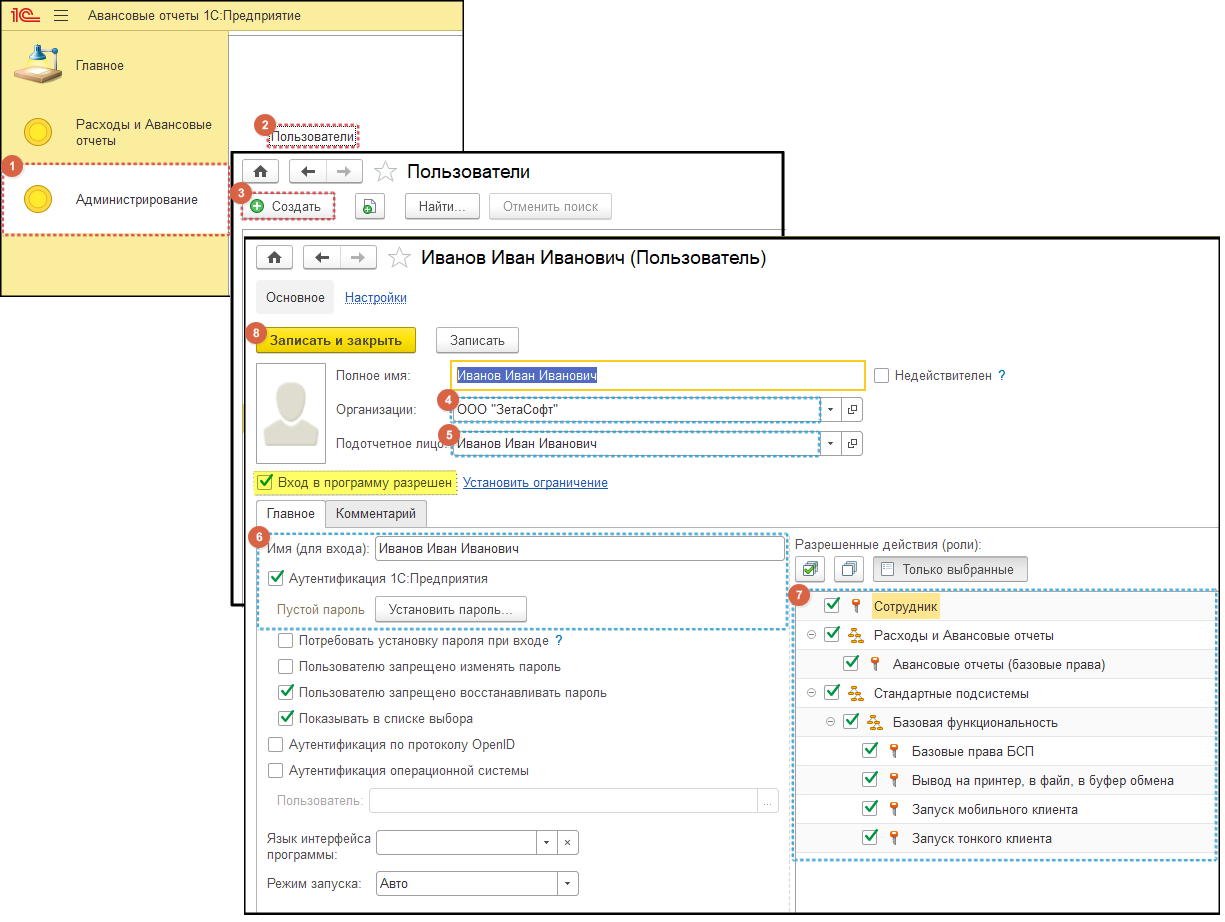Screen dimensions: 1225x922
Task: Collapse the Стандартные подсистемы role group
Action: (x=811, y=693)
